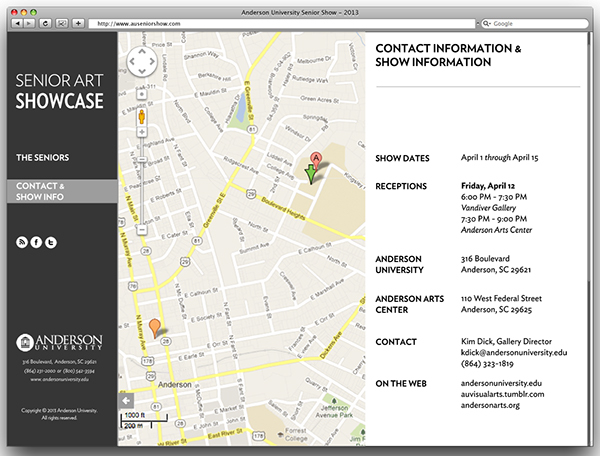Click the red marker A on the map

[x=316, y=161]
